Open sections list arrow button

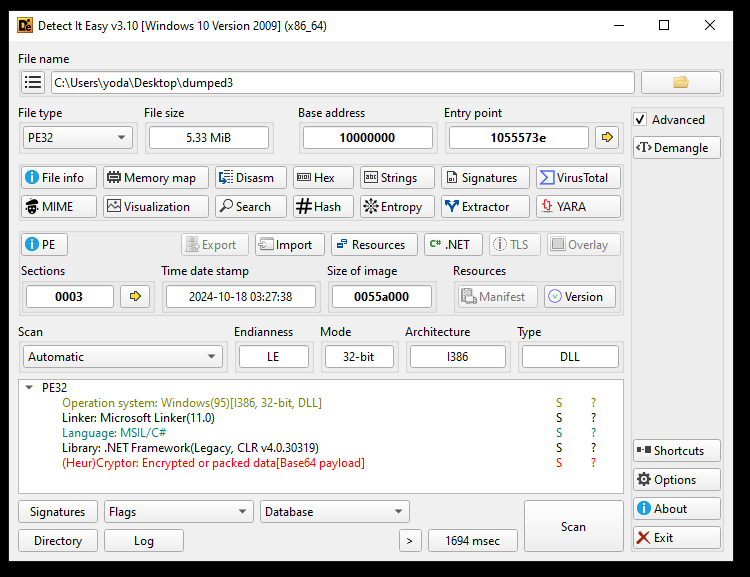(x=135, y=297)
